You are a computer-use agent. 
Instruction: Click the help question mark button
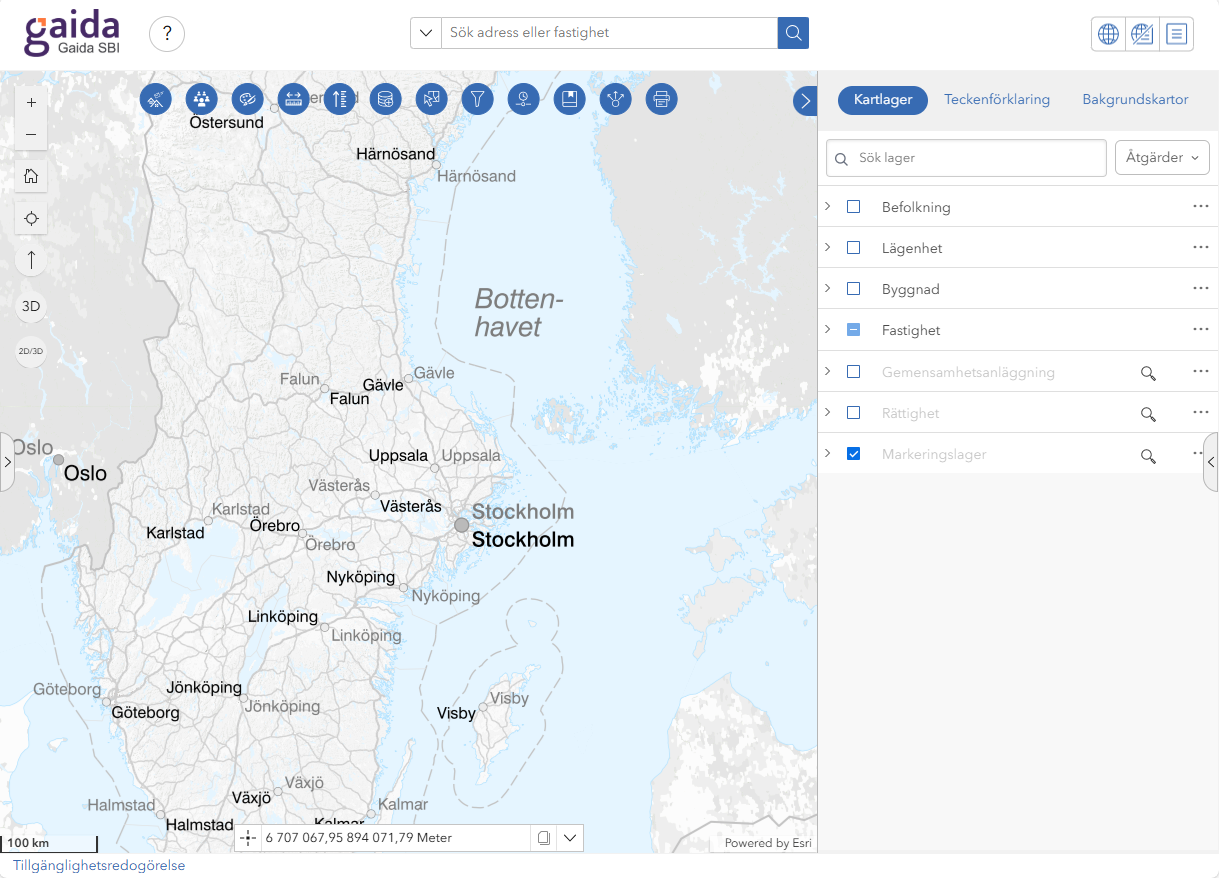click(x=167, y=33)
